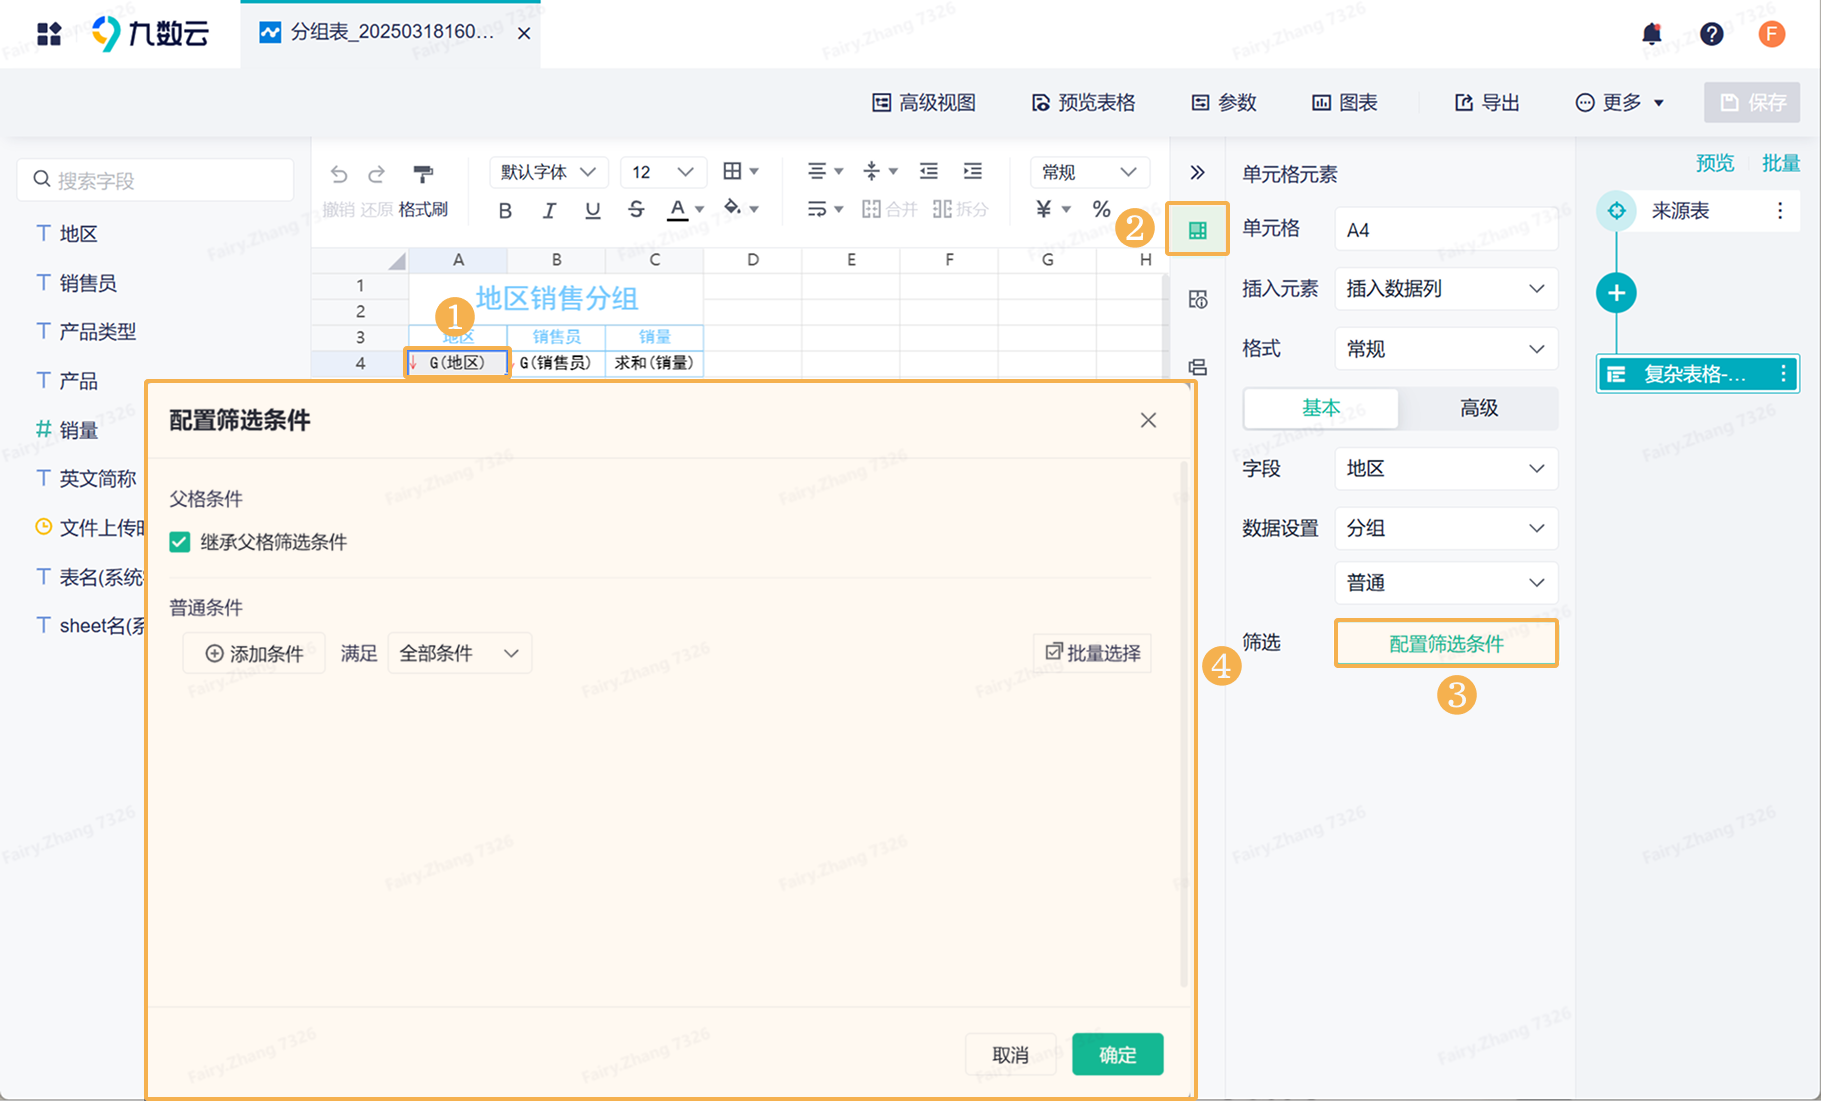Open horizontal alignment options
Viewport: 1821px width, 1101px height.
click(825, 171)
